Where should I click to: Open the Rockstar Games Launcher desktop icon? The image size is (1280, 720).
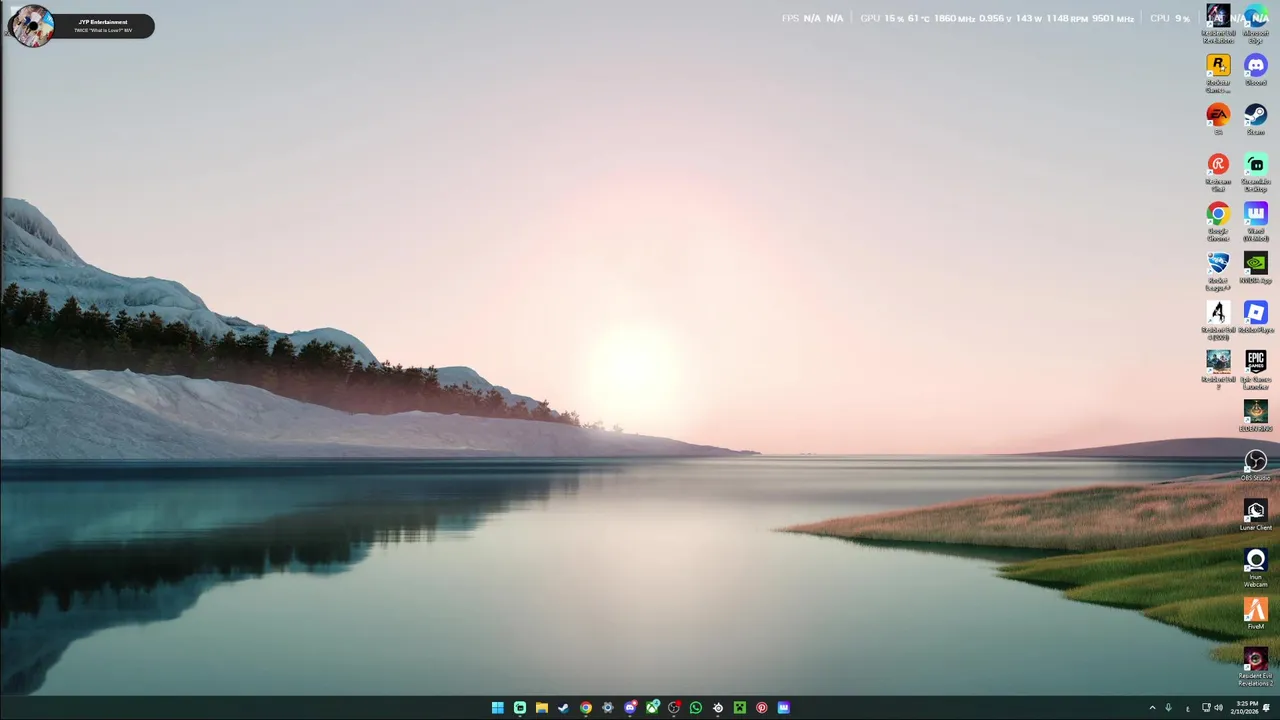point(1218,74)
